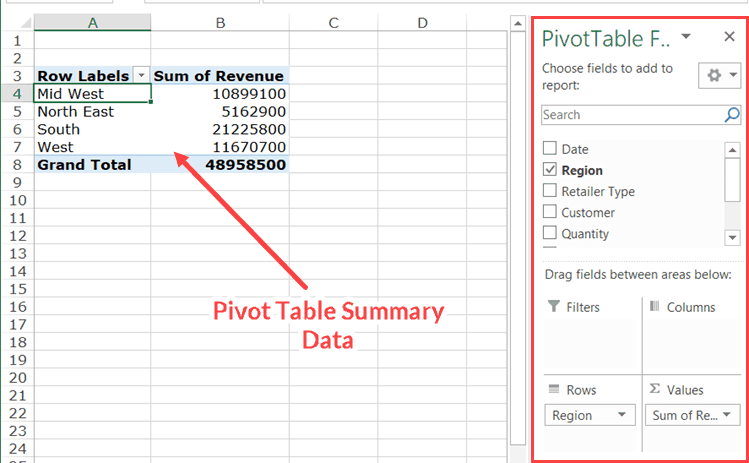
Task: Select the Grand Total cell
Action: (92, 164)
